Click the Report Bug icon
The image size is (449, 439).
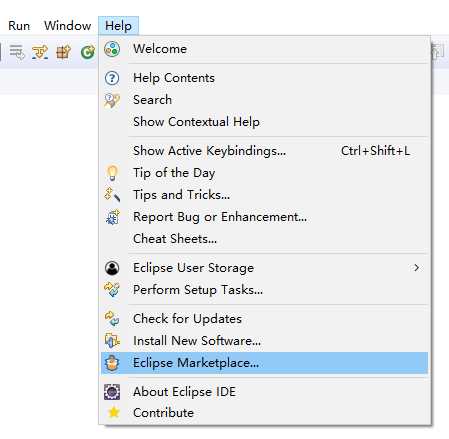click(x=112, y=217)
